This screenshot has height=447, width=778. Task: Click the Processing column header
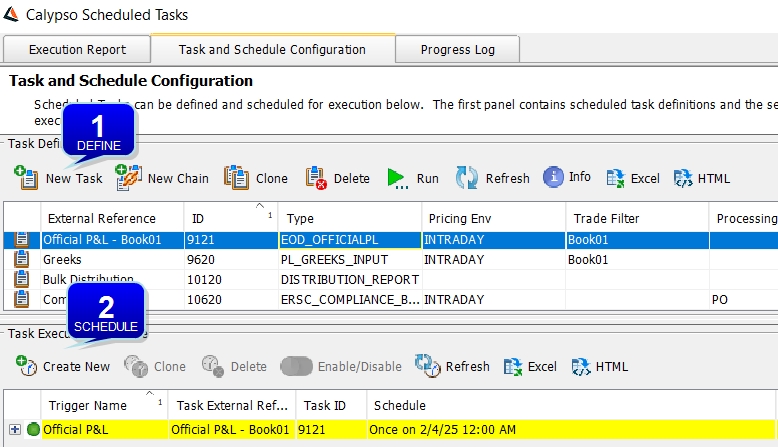743,218
